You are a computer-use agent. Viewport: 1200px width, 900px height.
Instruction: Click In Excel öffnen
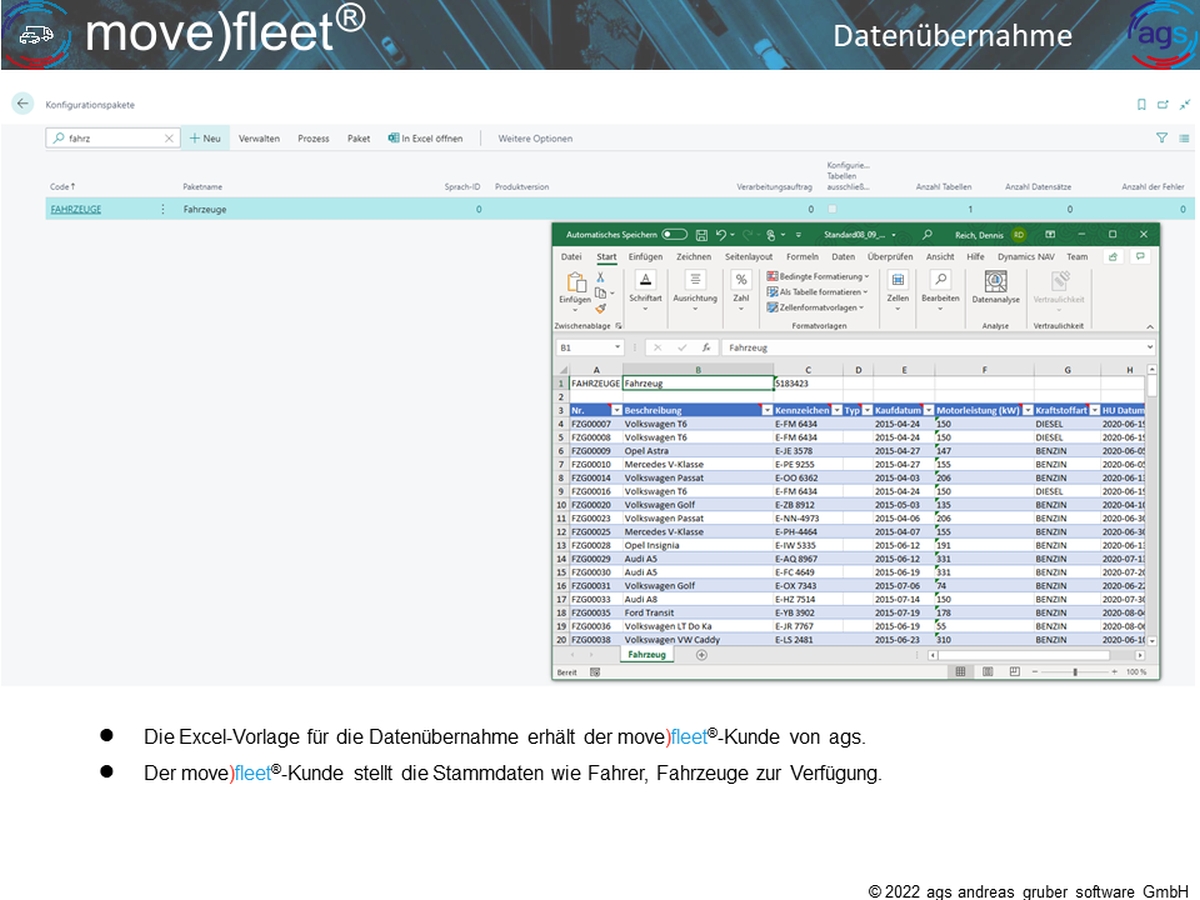point(426,139)
